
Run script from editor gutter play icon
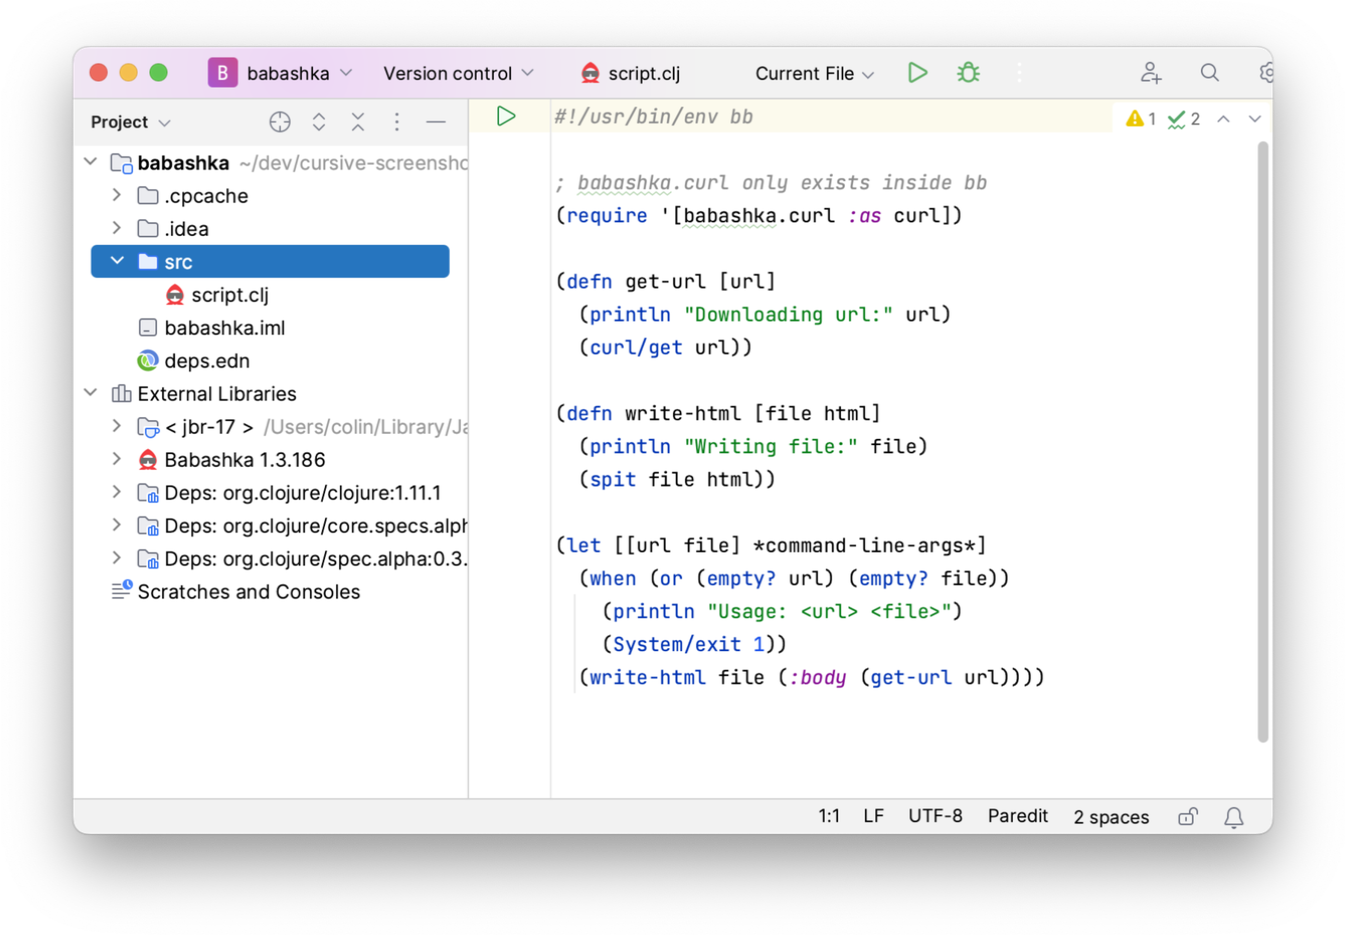[506, 117]
